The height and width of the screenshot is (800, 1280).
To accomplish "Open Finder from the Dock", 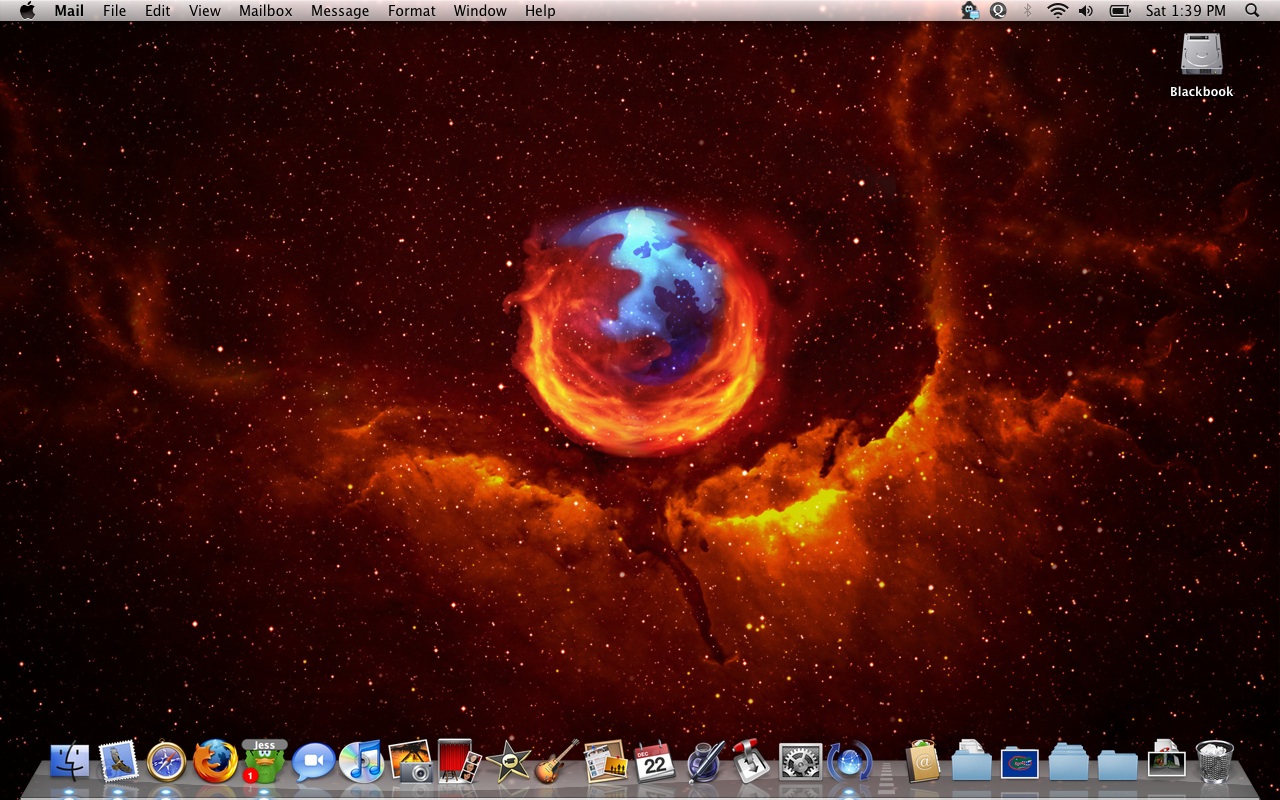I will (x=69, y=762).
